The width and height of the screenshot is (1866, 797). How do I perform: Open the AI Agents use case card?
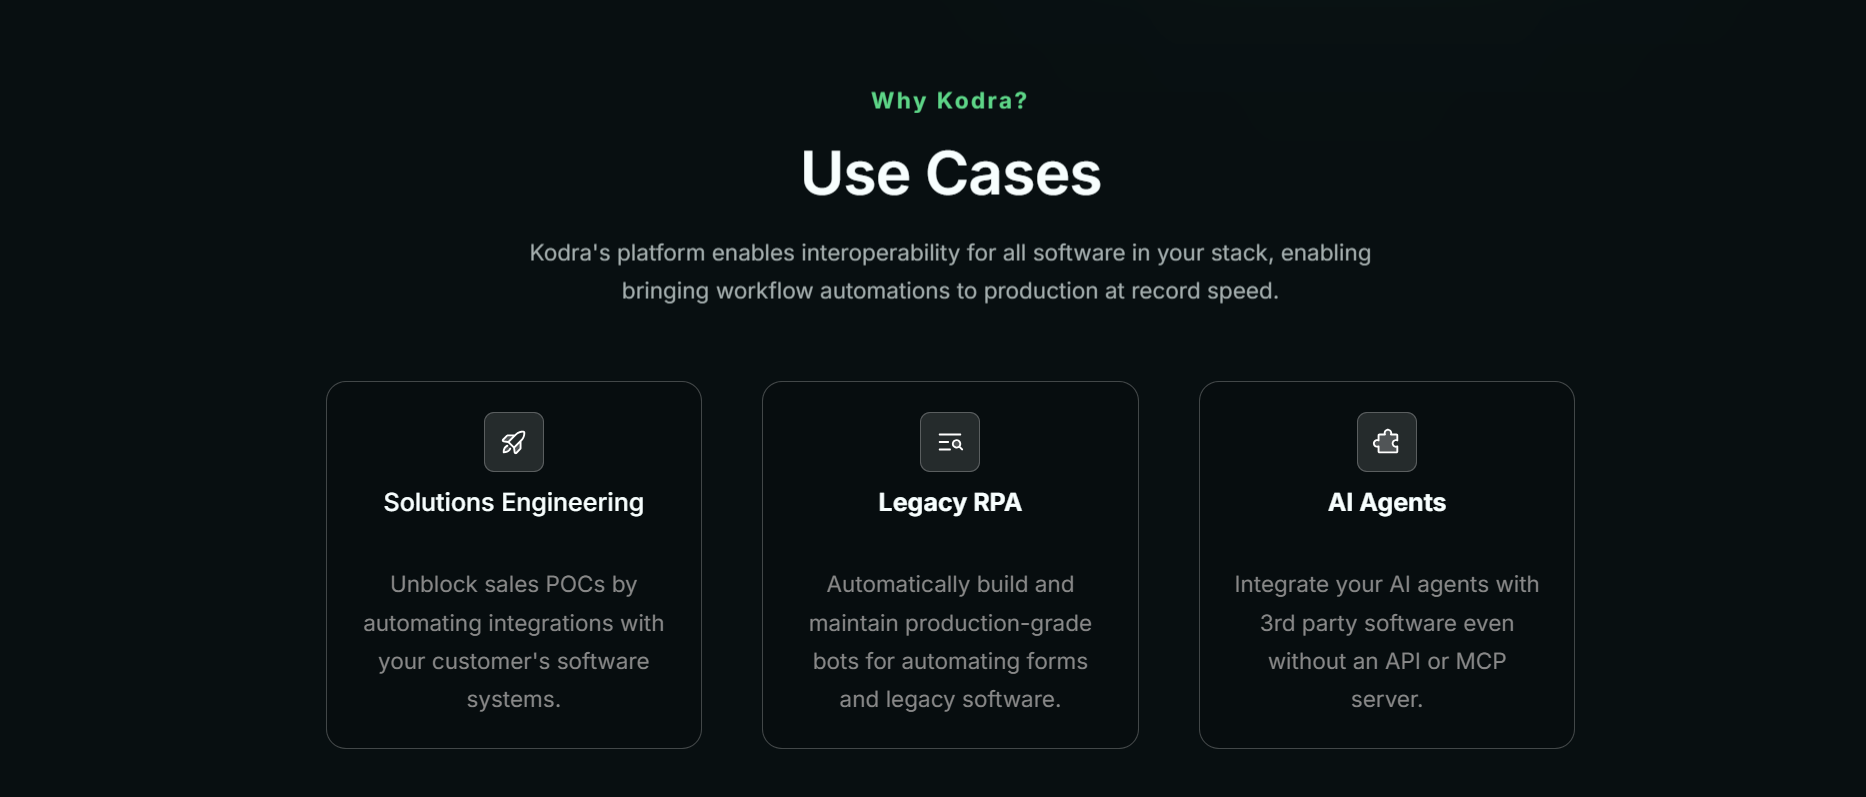coord(1387,565)
